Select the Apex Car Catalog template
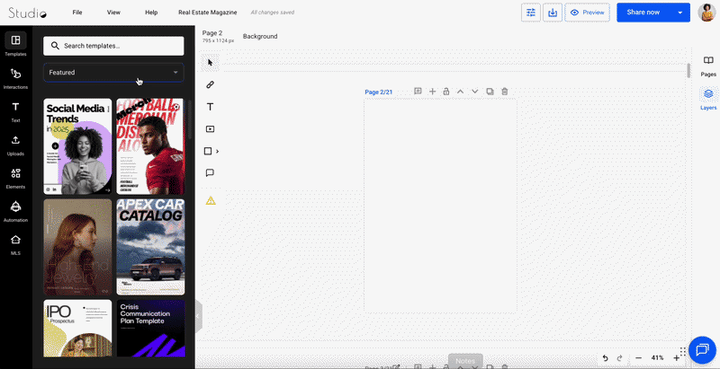This screenshot has width=720, height=369. 151,247
